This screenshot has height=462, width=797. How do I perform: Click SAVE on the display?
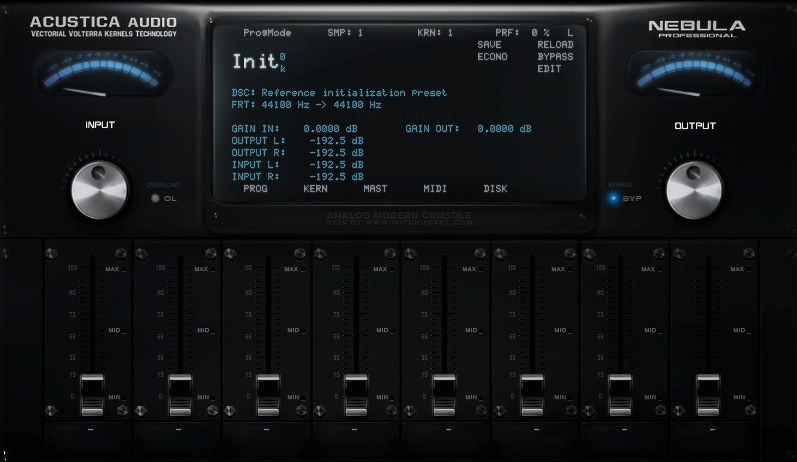point(489,45)
